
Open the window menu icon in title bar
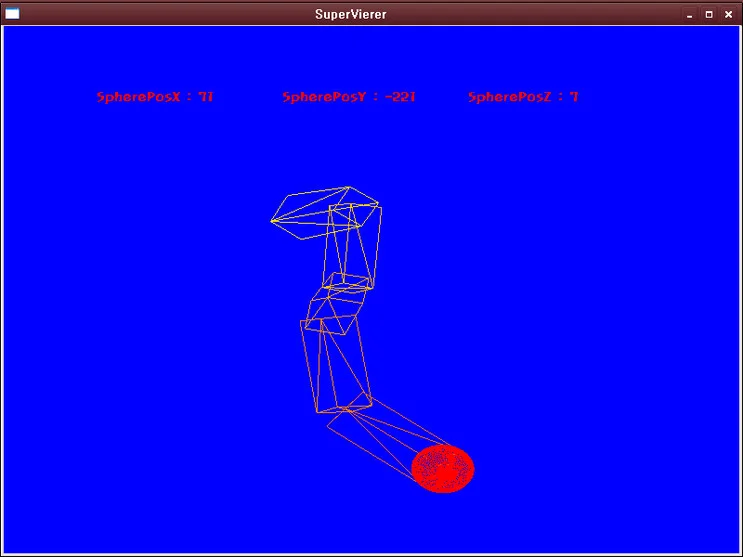[12, 14]
